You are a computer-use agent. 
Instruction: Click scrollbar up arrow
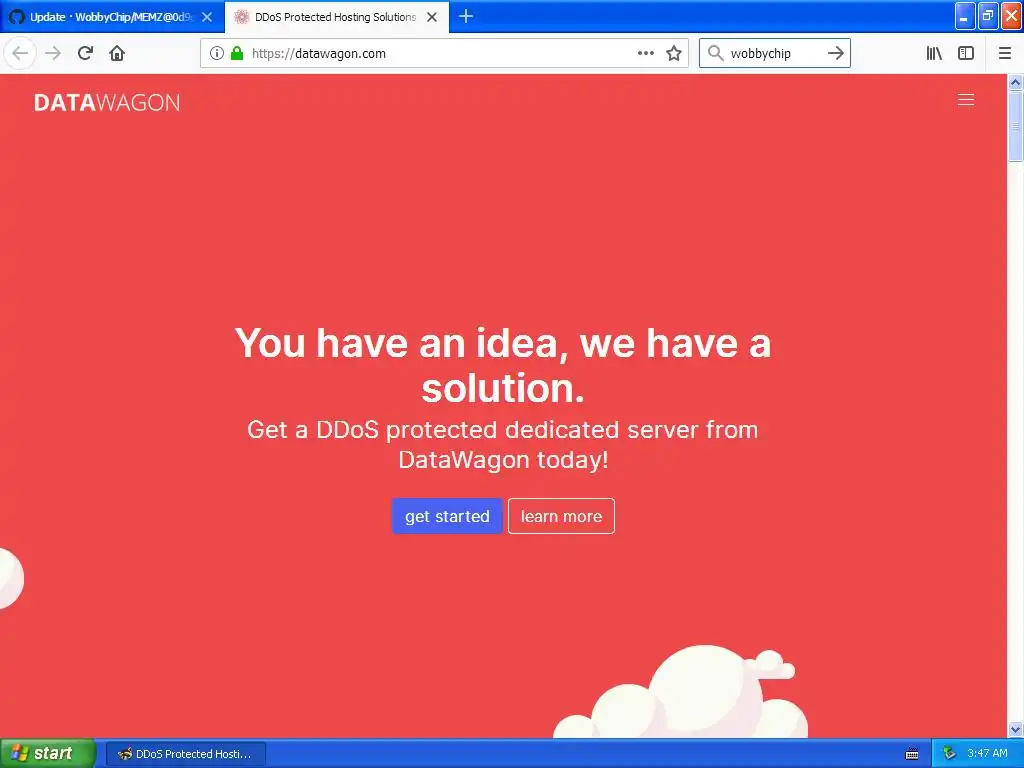[x=1015, y=82]
